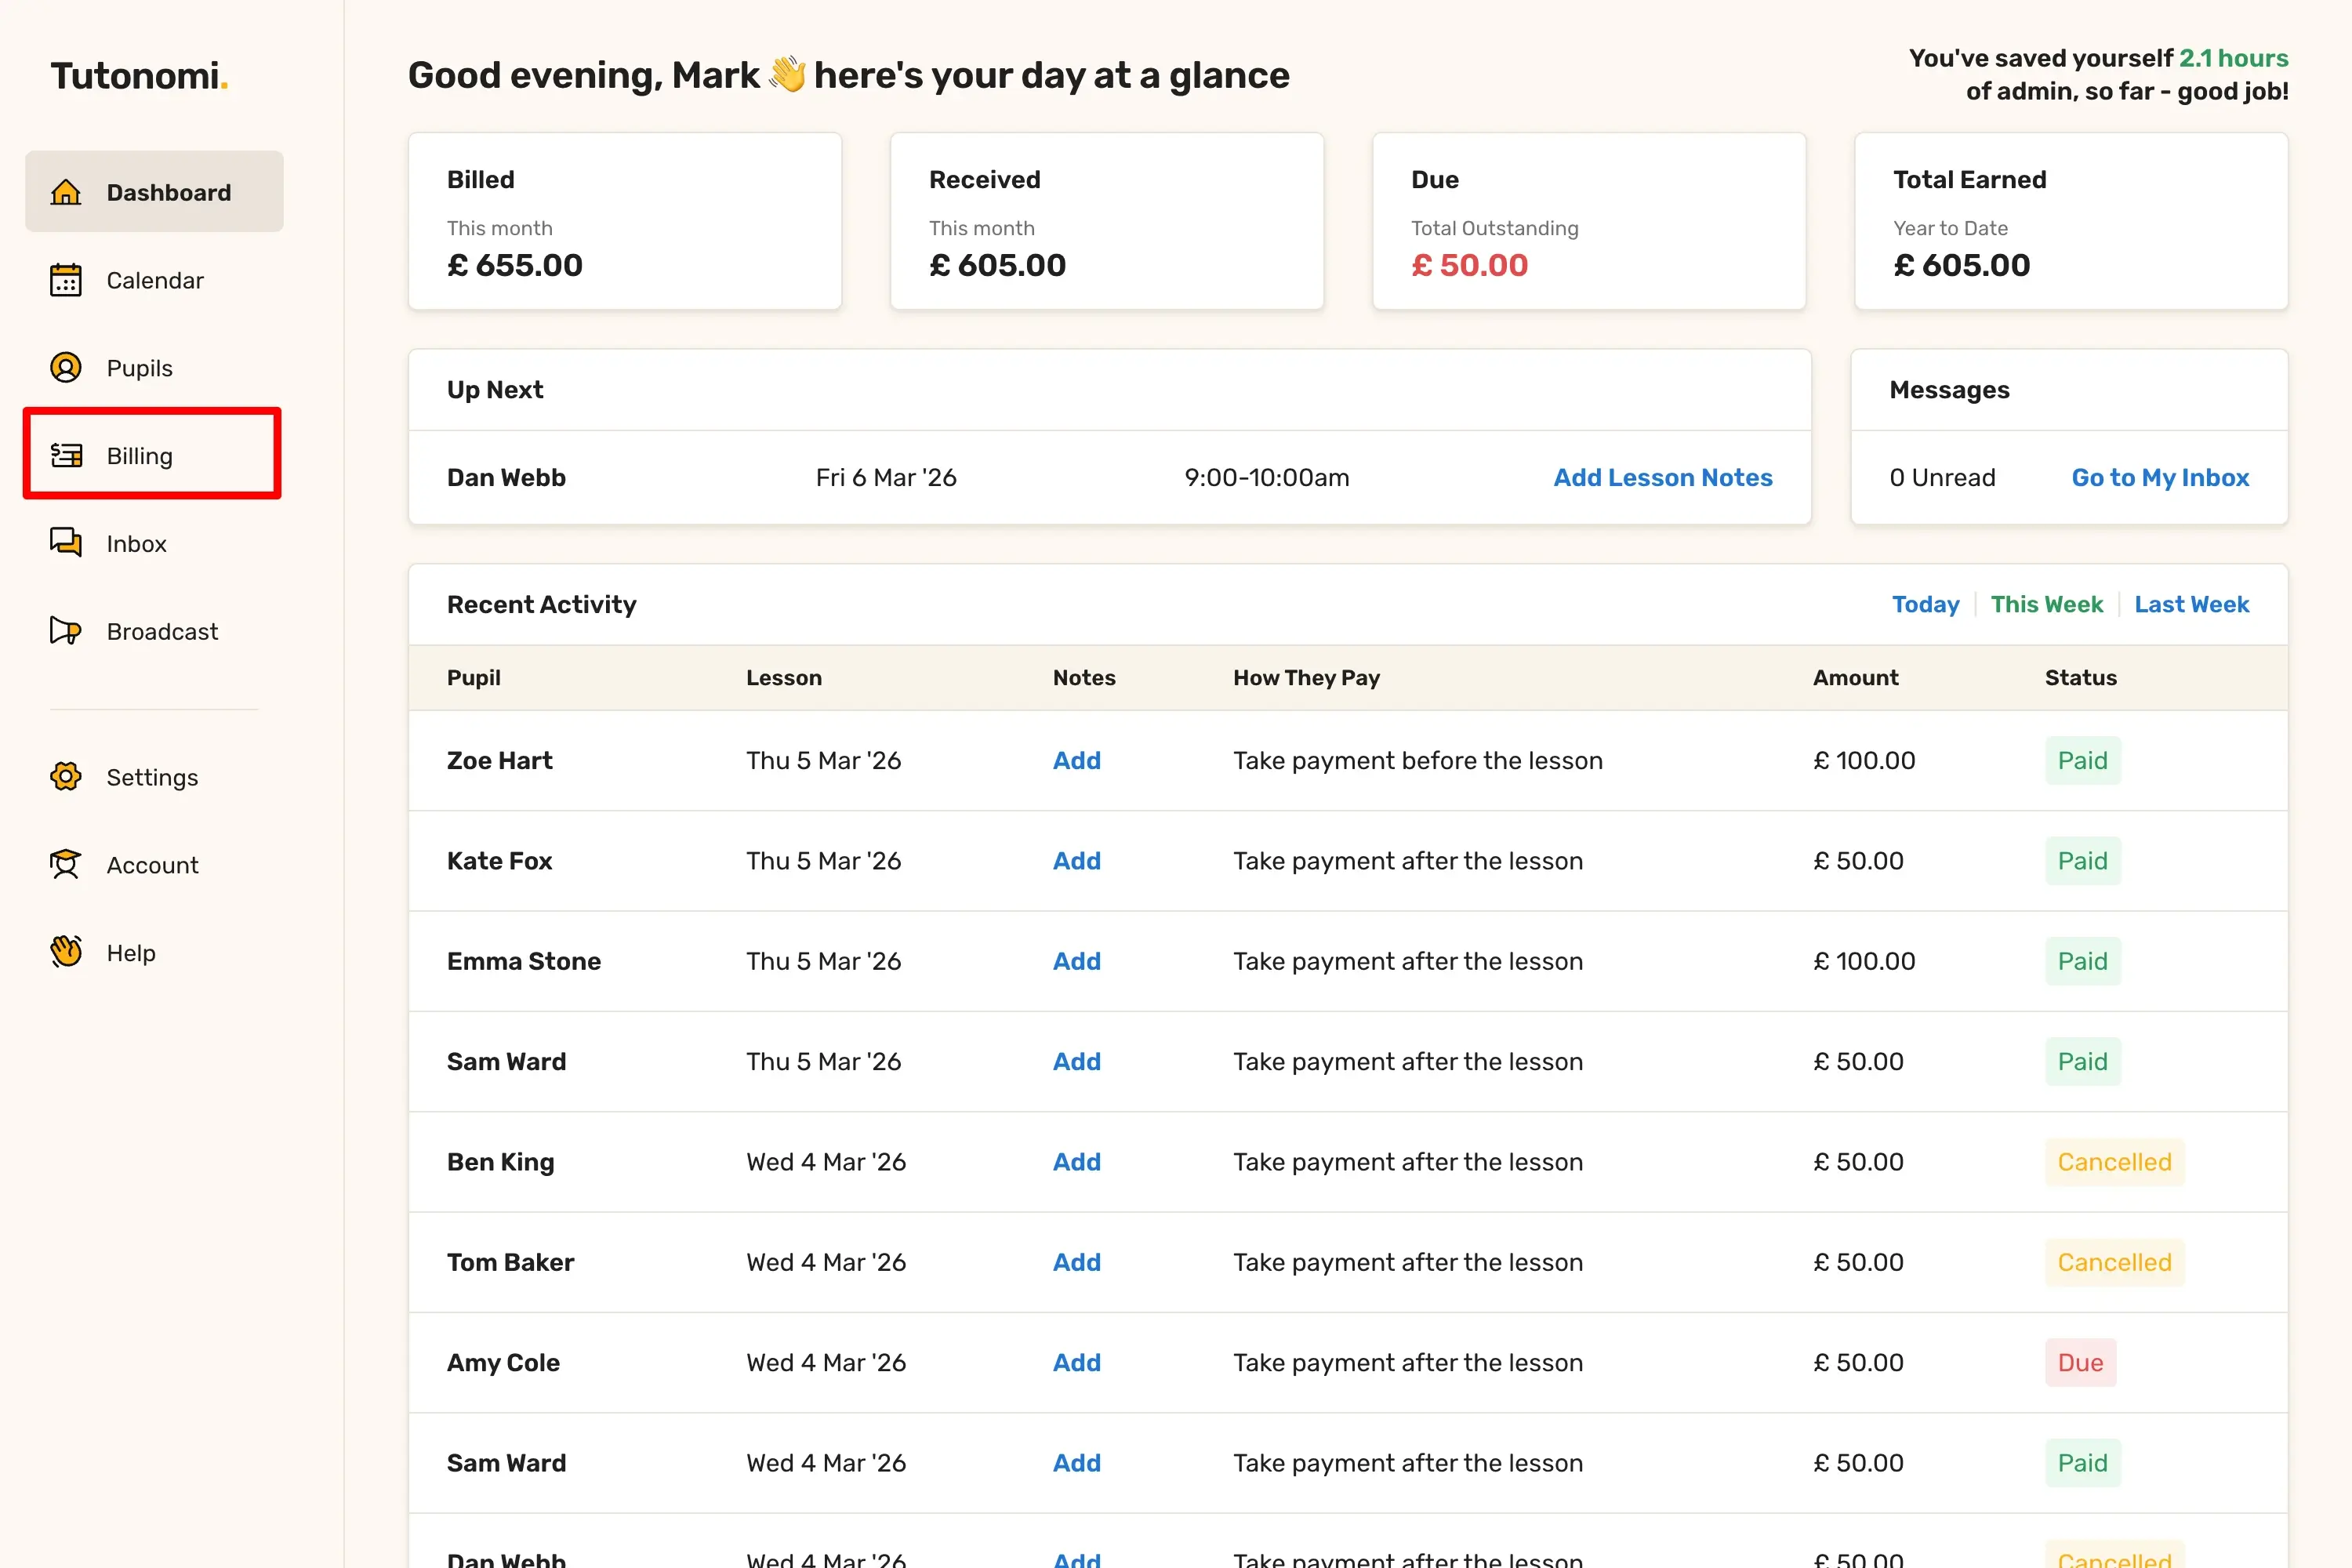Viewport: 2352px width, 1568px height.
Task: Show Last Week's recent activity
Action: click(2191, 604)
